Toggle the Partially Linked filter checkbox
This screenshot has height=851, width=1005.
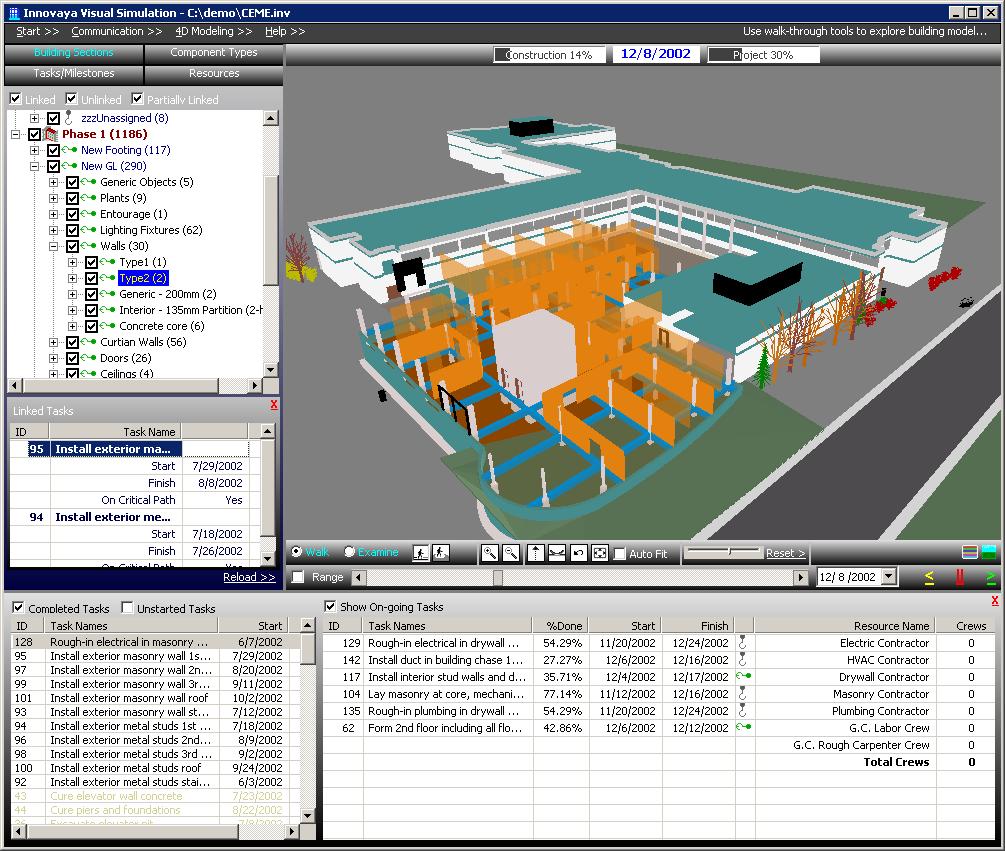coord(137,99)
